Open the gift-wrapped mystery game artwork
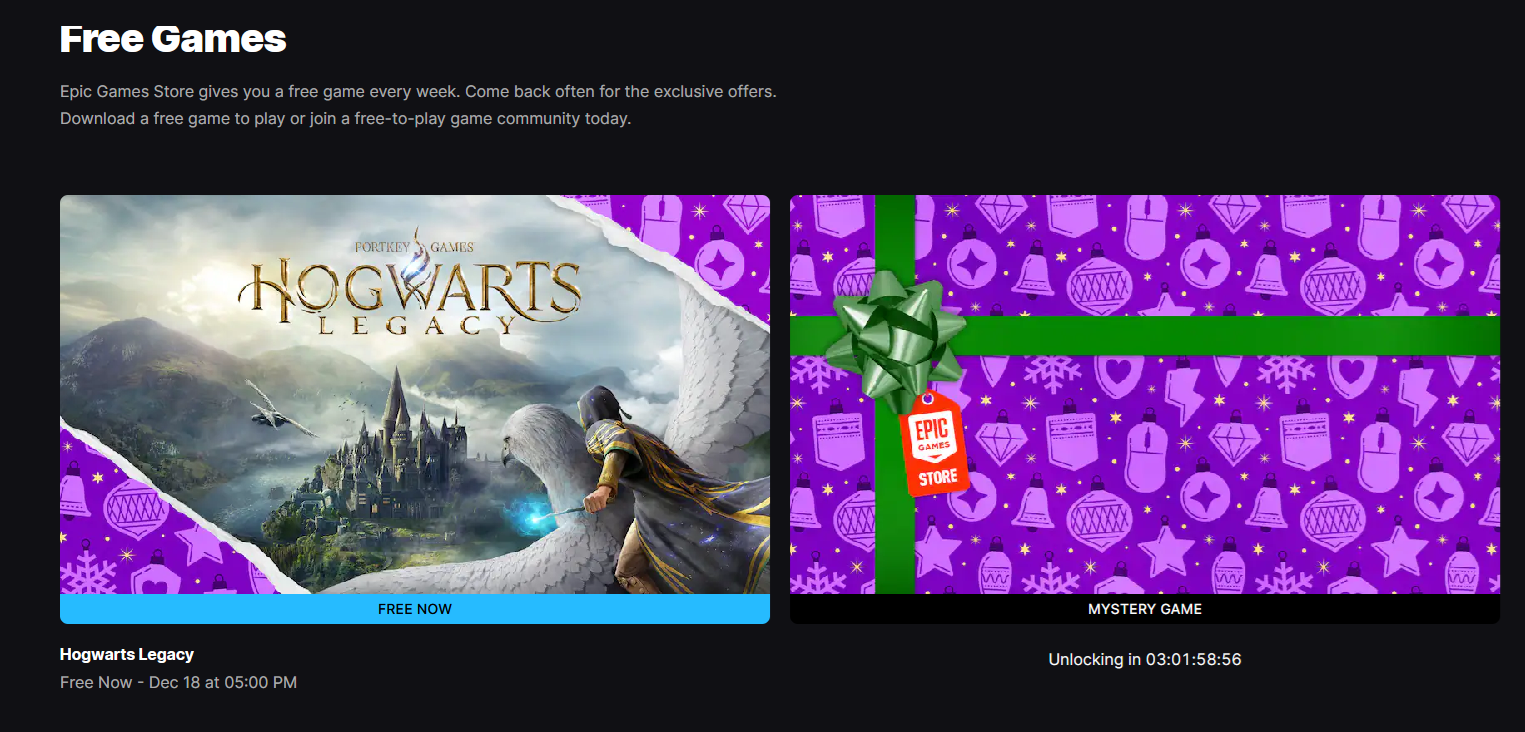This screenshot has height=732, width=1525. tap(1145, 394)
